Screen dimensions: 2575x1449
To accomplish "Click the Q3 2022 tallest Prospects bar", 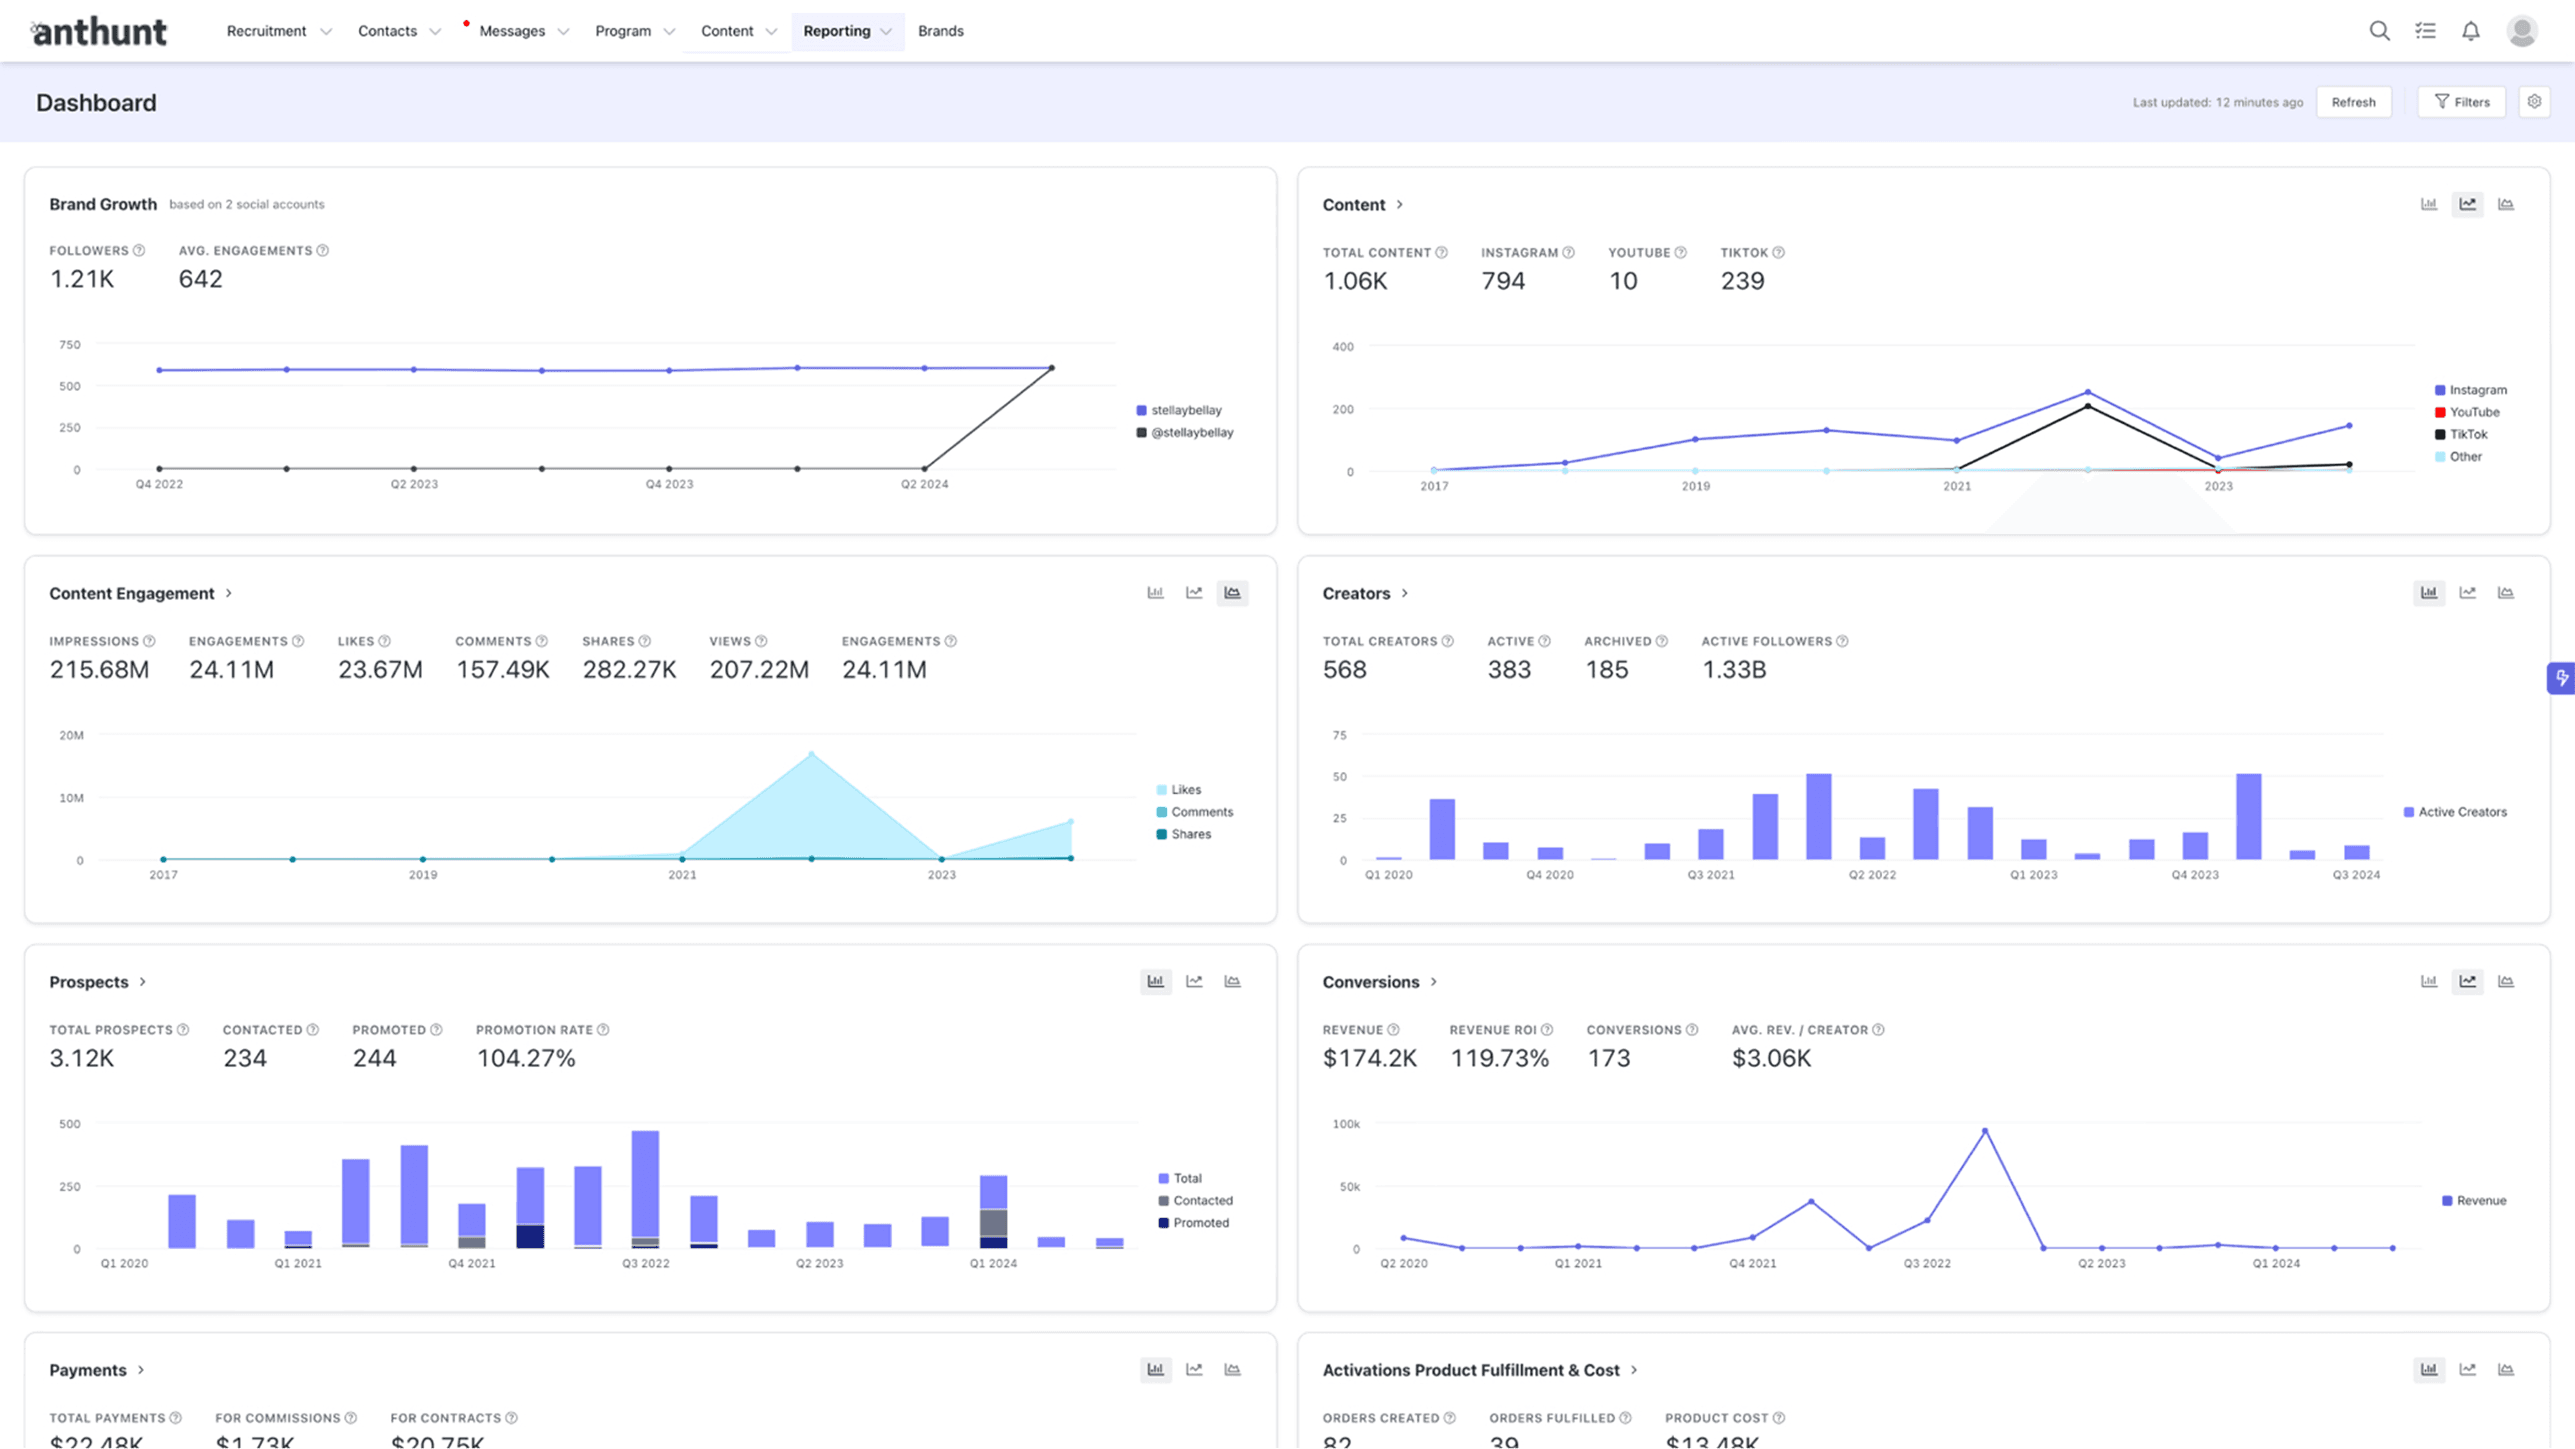I will tap(645, 1189).
